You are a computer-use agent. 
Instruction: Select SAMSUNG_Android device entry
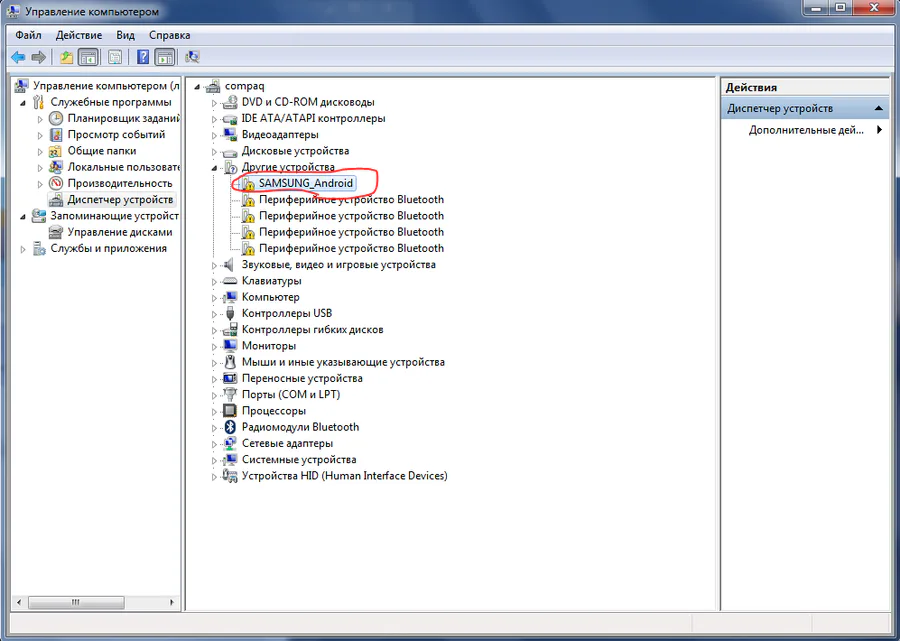[306, 184]
